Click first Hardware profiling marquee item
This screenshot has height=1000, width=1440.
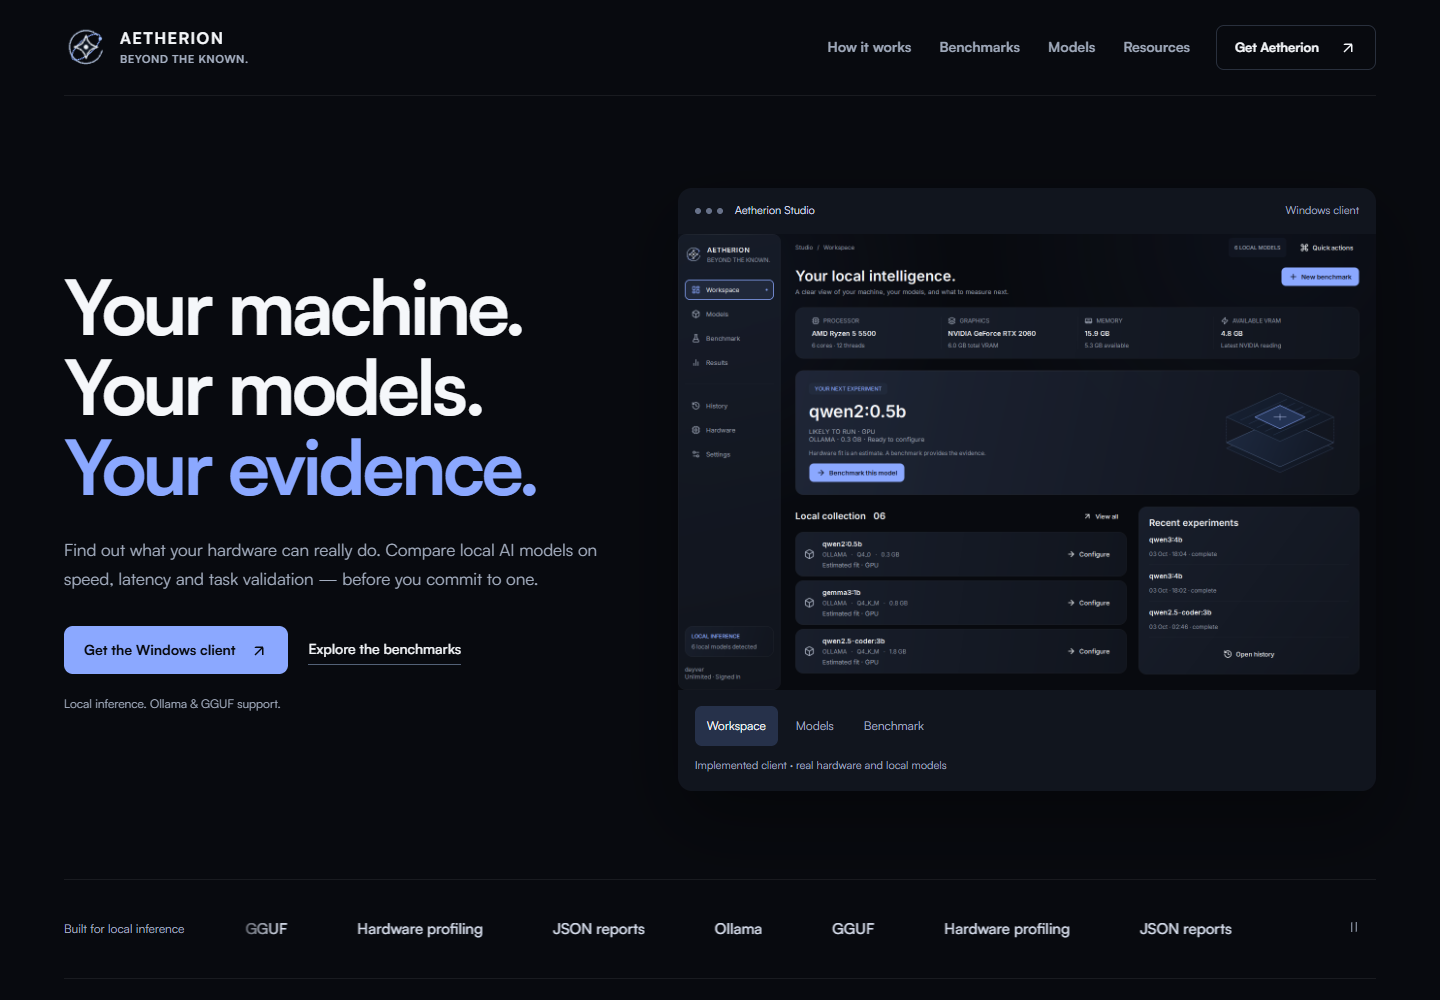(420, 929)
